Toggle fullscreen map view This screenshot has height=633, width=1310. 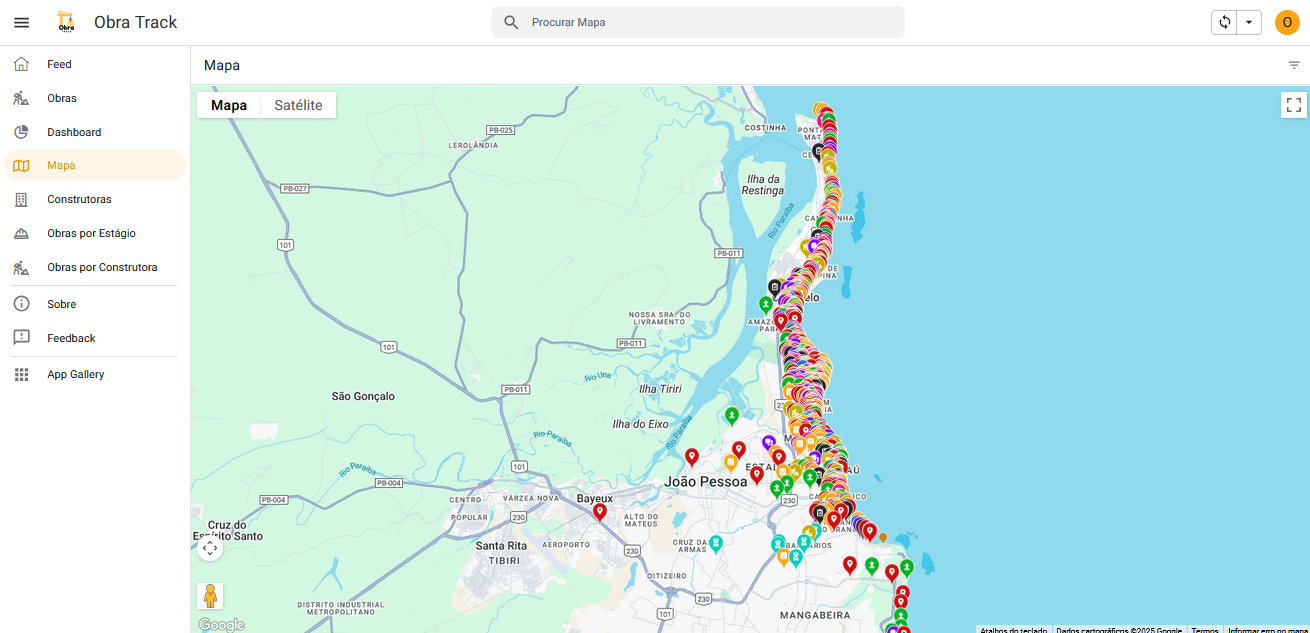click(1293, 105)
